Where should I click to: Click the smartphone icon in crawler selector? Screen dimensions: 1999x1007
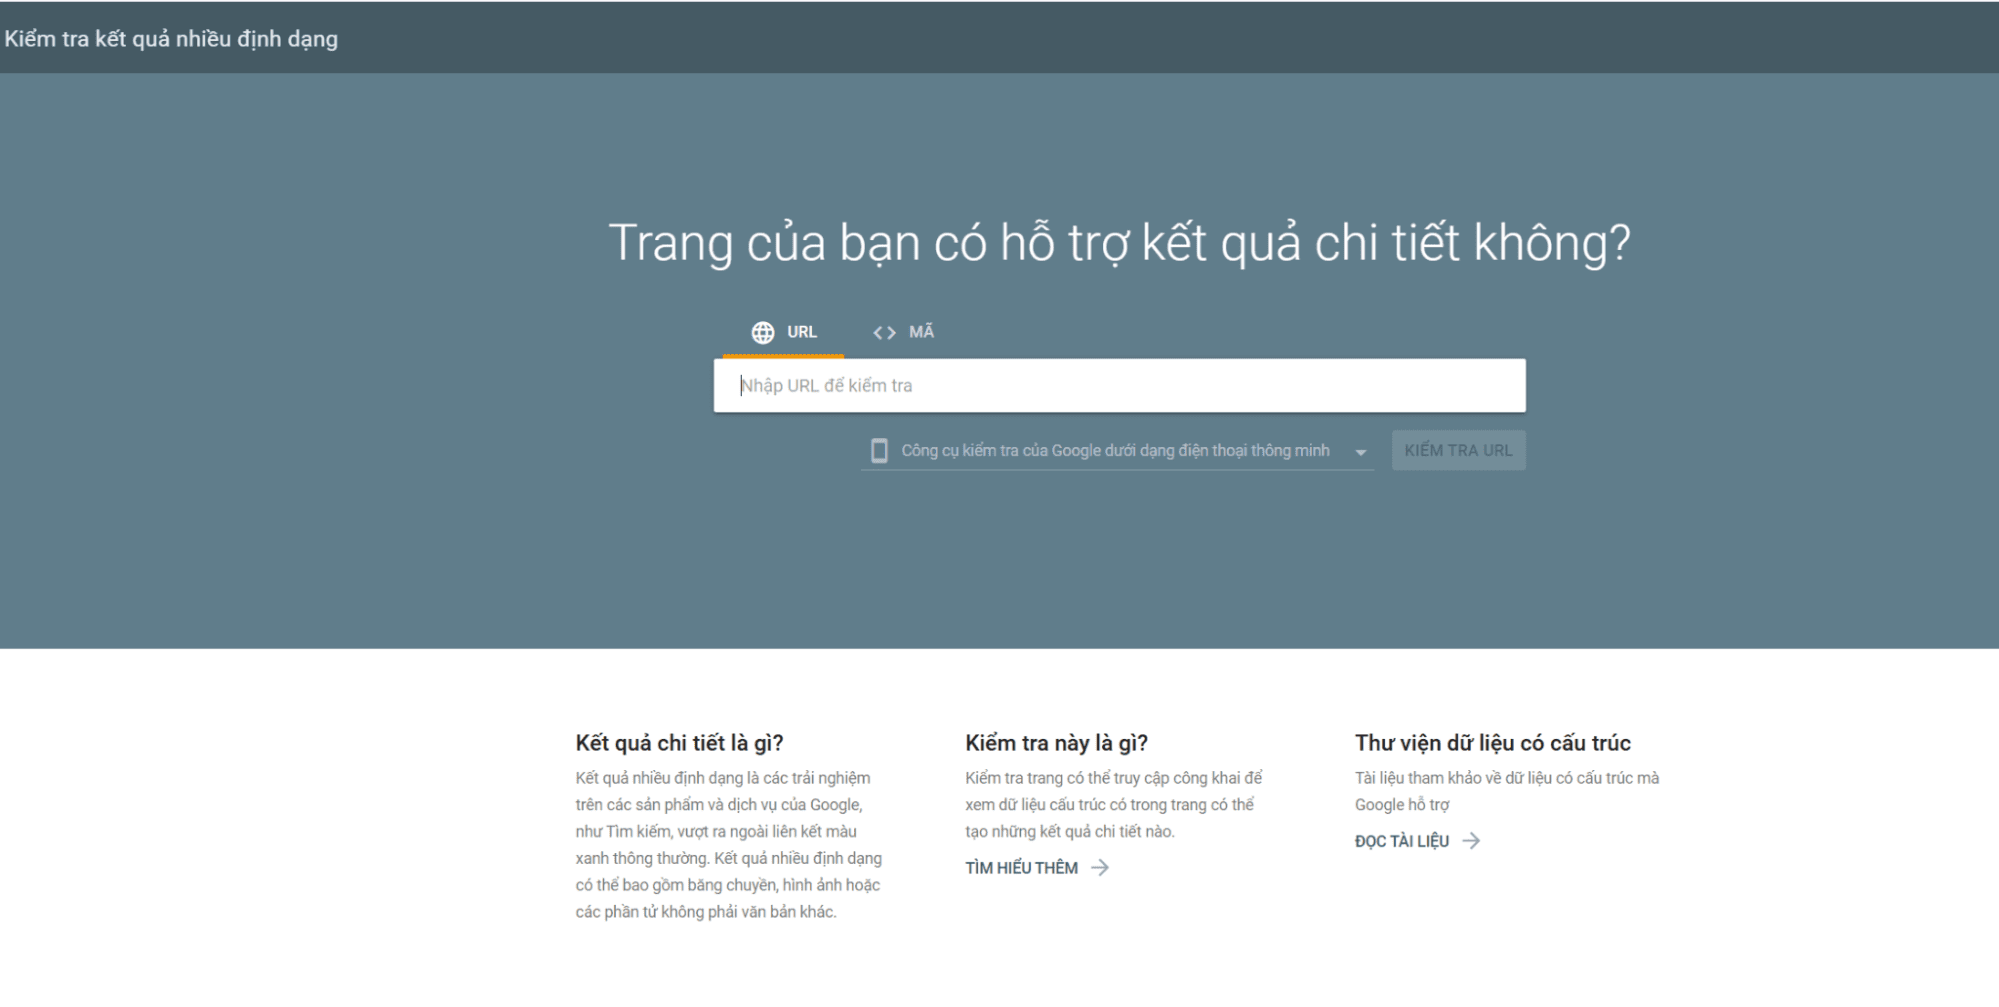coord(879,451)
